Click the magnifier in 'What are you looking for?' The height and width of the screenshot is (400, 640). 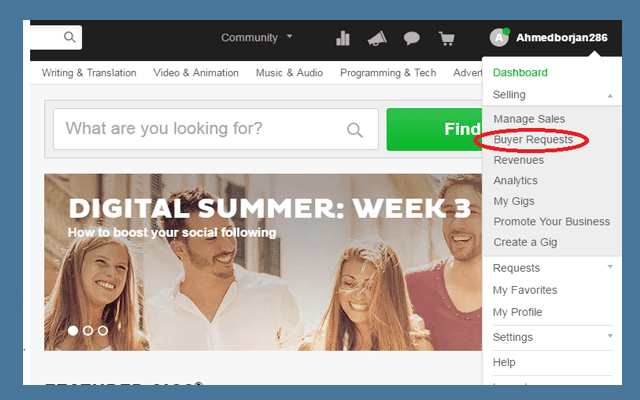pos(355,130)
